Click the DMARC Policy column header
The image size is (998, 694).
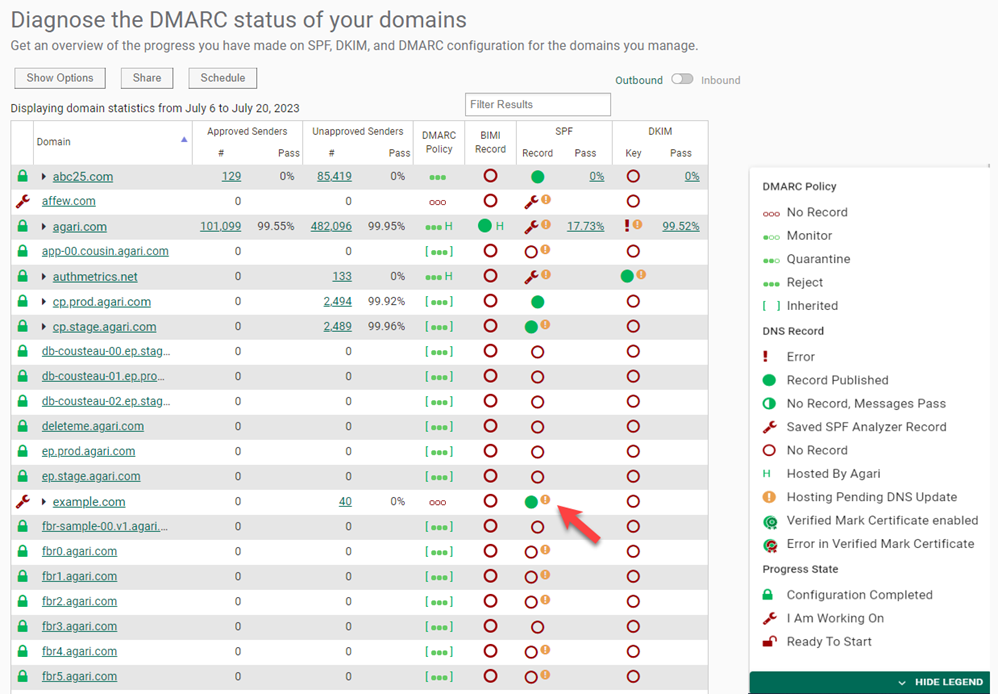tap(439, 142)
